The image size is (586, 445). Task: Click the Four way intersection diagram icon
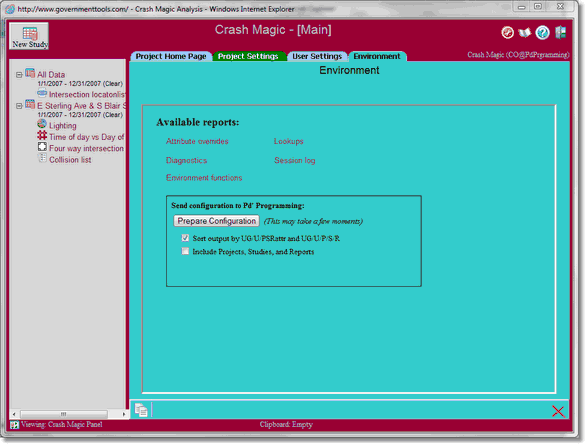click(42, 147)
